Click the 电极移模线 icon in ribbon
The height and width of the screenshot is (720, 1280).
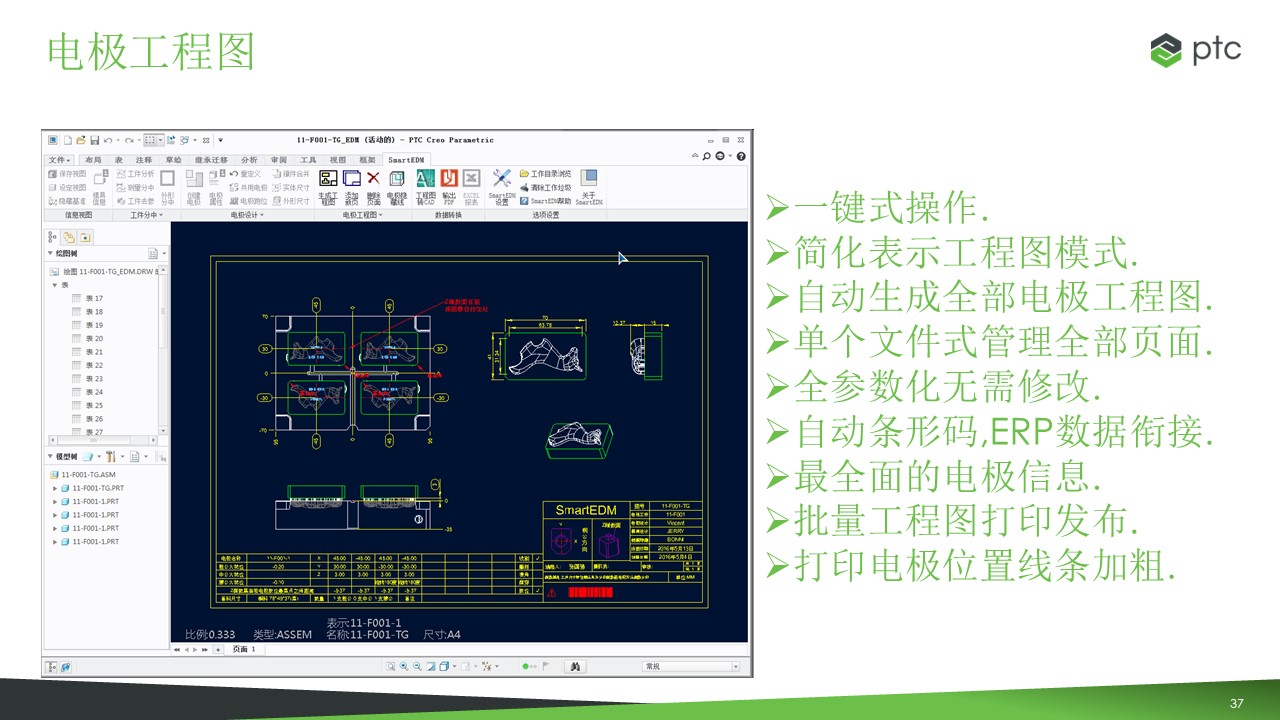[x=397, y=178]
